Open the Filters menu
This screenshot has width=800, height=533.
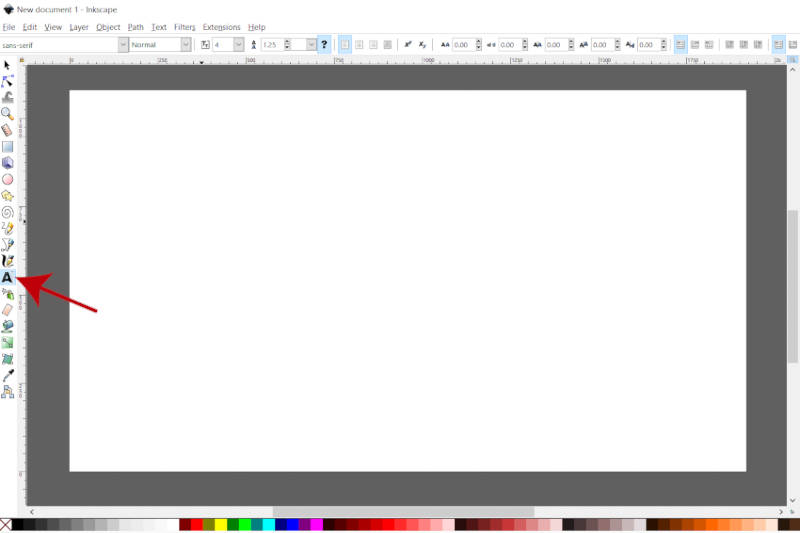click(x=184, y=27)
